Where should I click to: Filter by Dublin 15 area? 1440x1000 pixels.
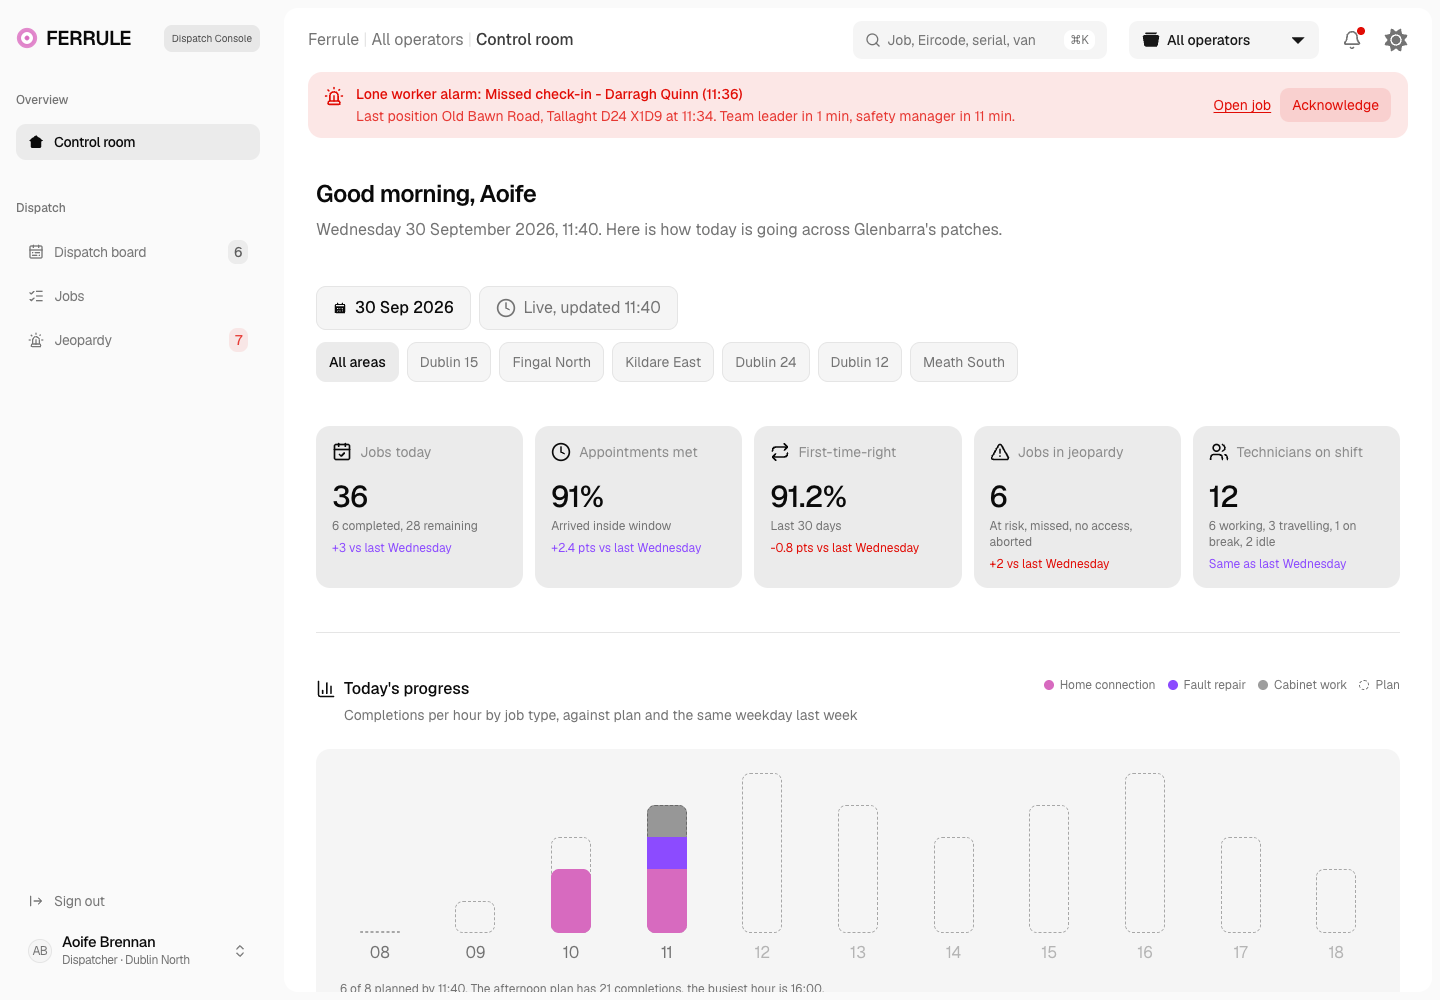449,362
